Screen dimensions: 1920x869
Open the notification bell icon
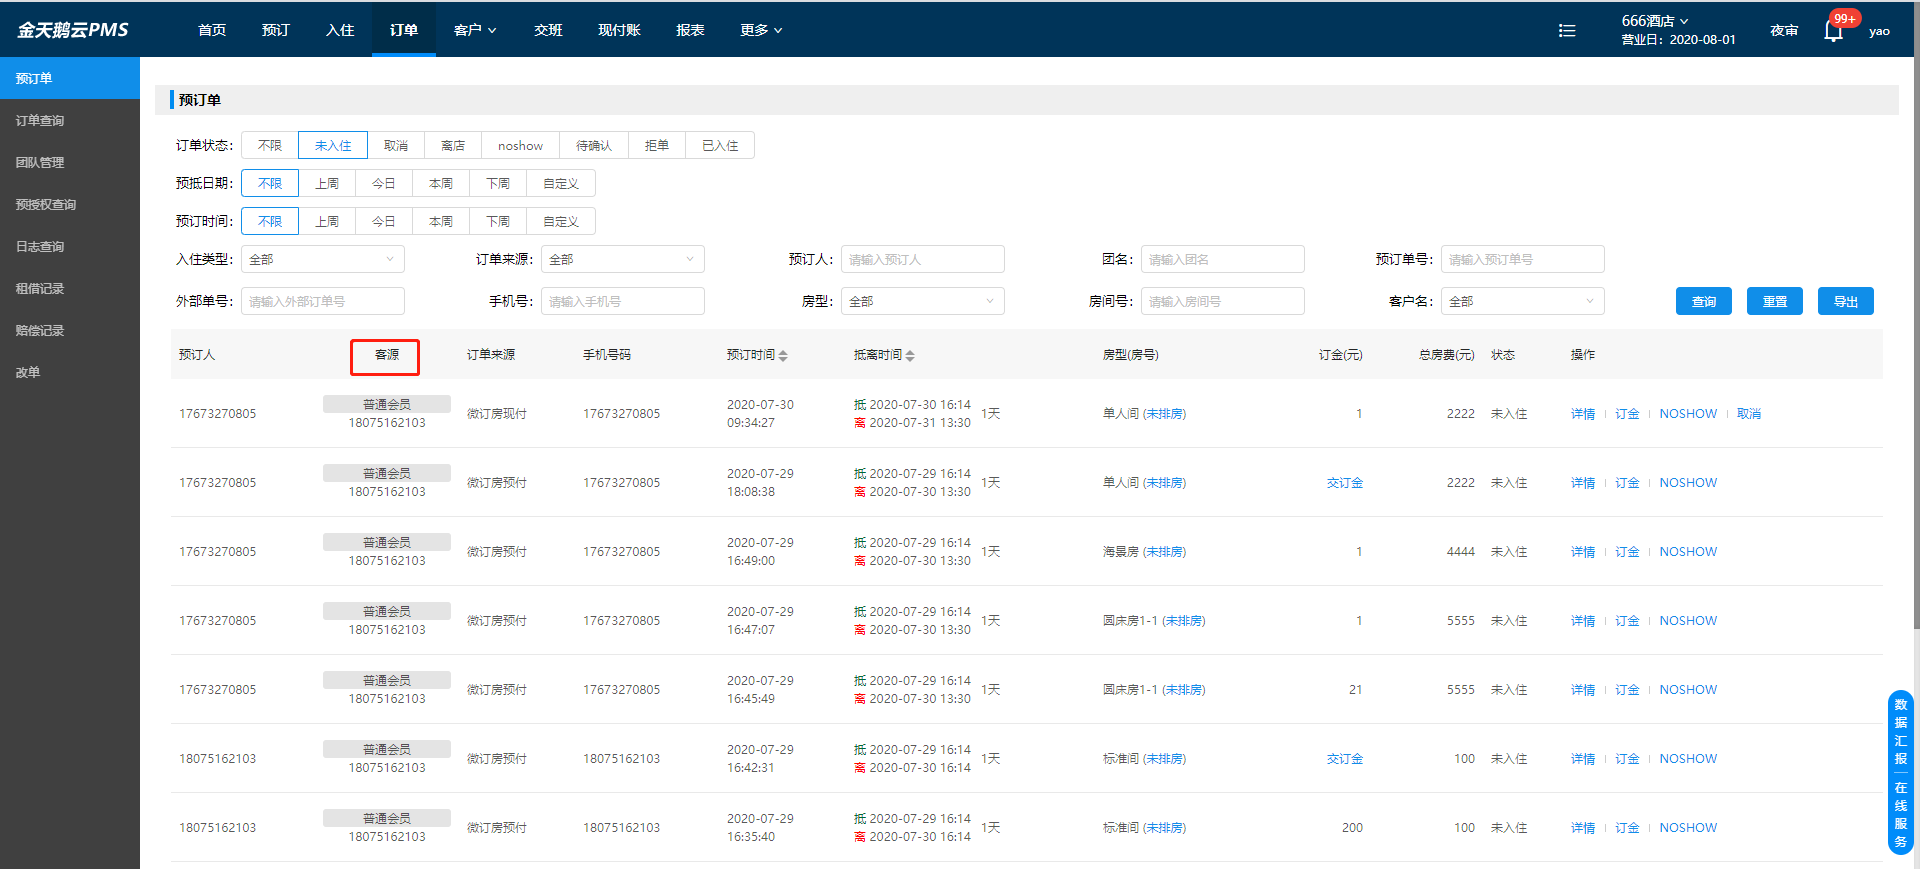tap(1833, 31)
